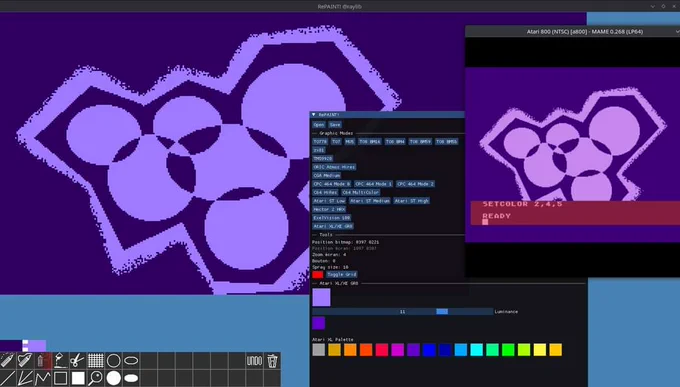Select the straight line tool
The width and height of the screenshot is (680, 387).
[x=8, y=378]
